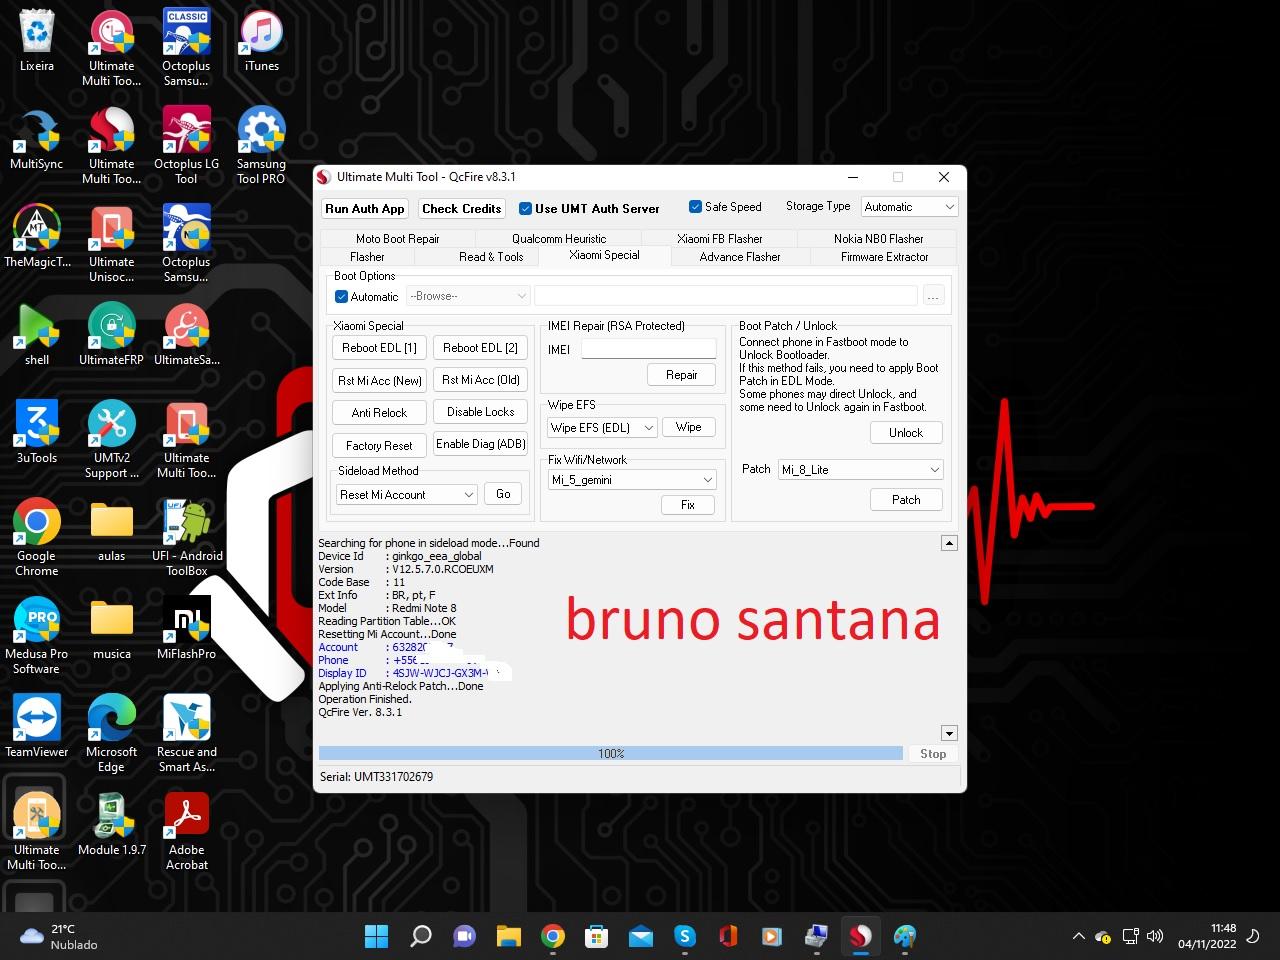Uncheck Automatic under Boot Options

pos(341,297)
